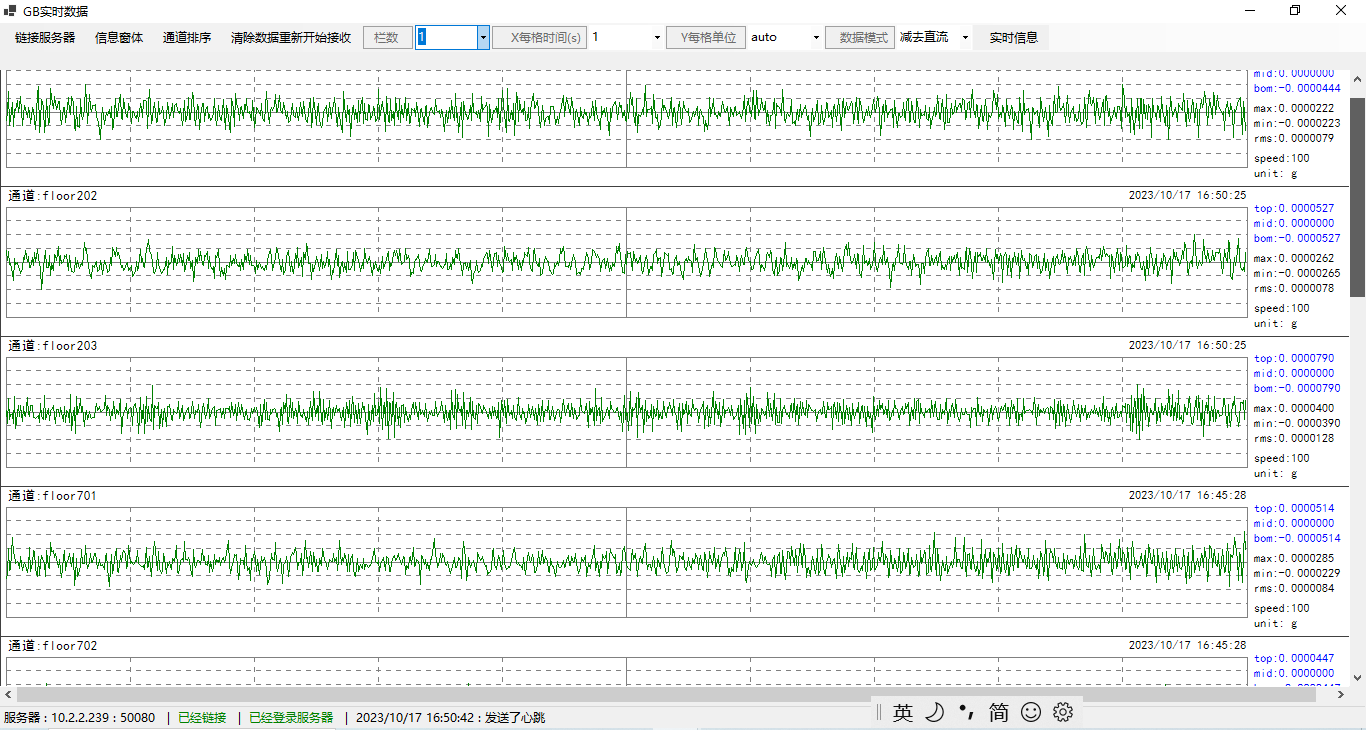Click channel label 通道:floor203
Screen dimensions: 1366x730
click(x=53, y=346)
